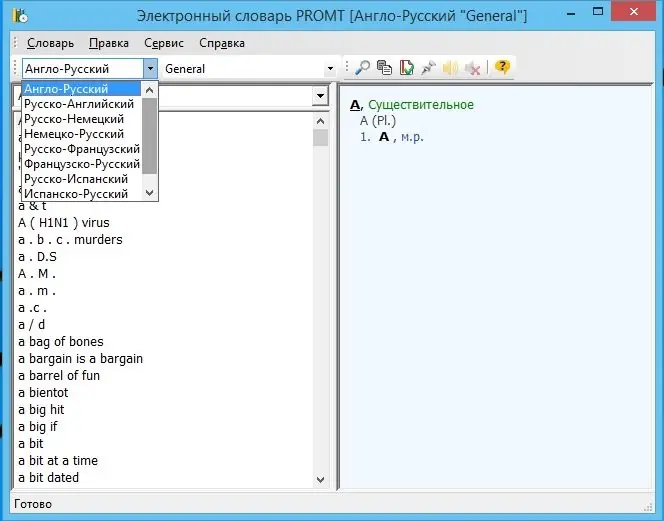Select Французско-Русский in the dropdown list
This screenshot has width=664, height=521.
tap(82, 164)
